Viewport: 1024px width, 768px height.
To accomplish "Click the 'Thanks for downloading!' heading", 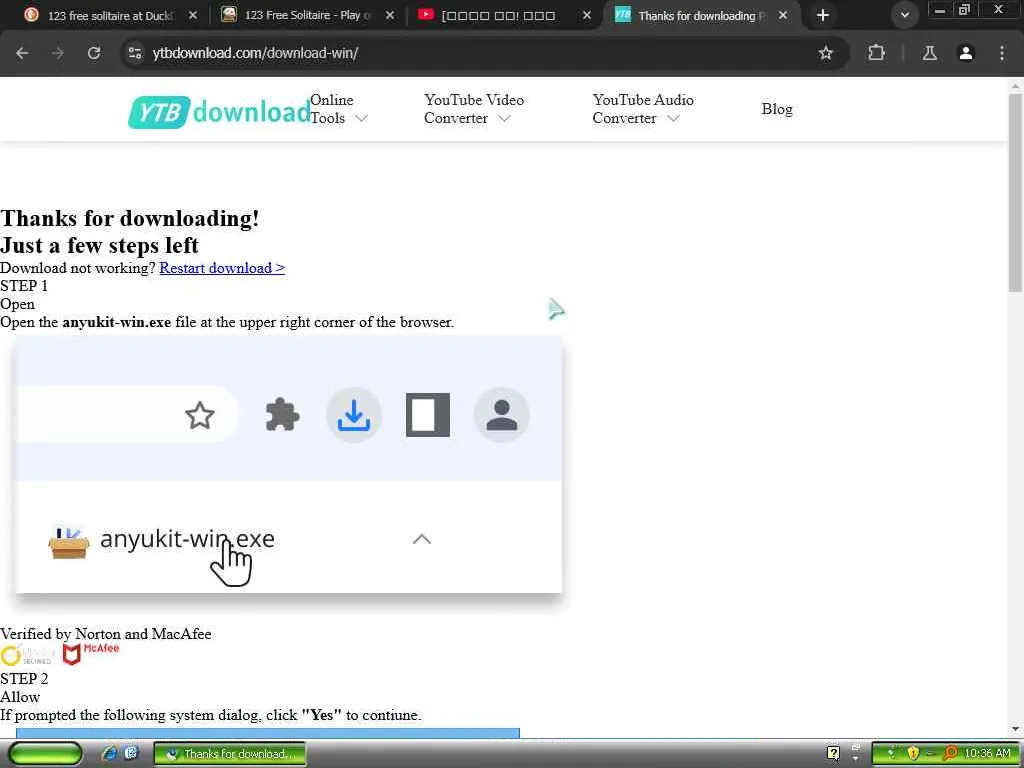I will click(x=130, y=218).
